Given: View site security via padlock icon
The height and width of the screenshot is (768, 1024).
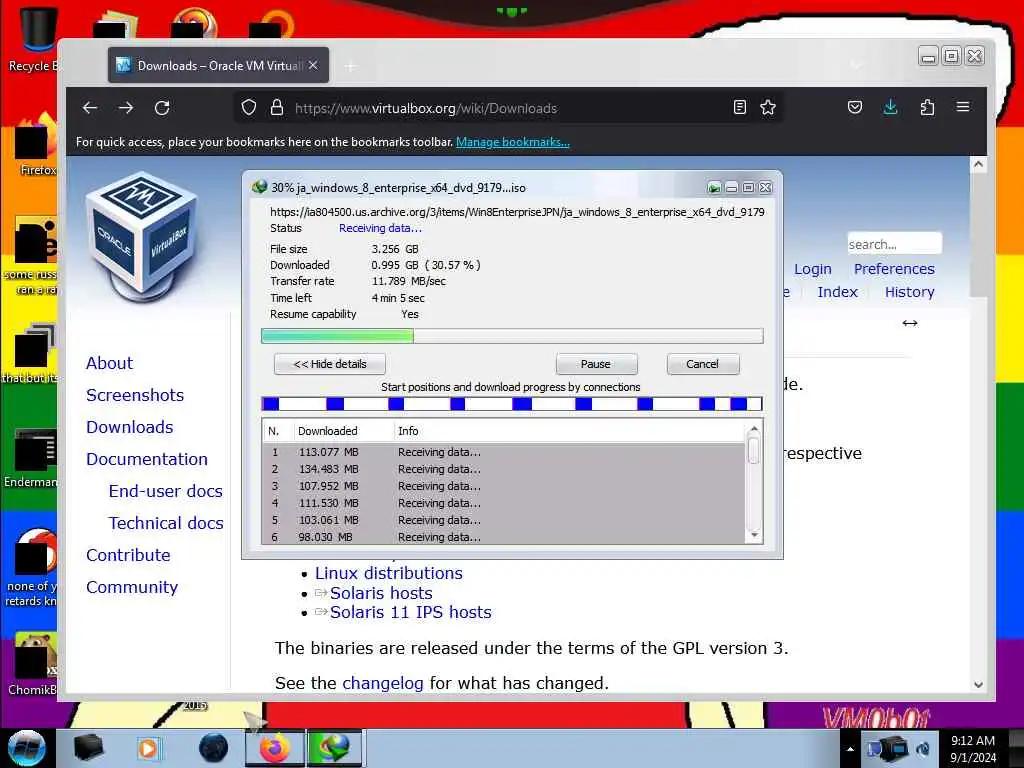Looking at the screenshot, I should pyautogui.click(x=277, y=108).
